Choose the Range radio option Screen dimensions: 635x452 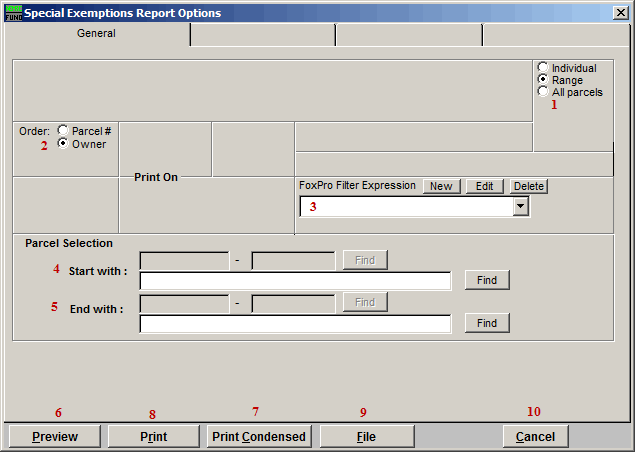point(543,80)
